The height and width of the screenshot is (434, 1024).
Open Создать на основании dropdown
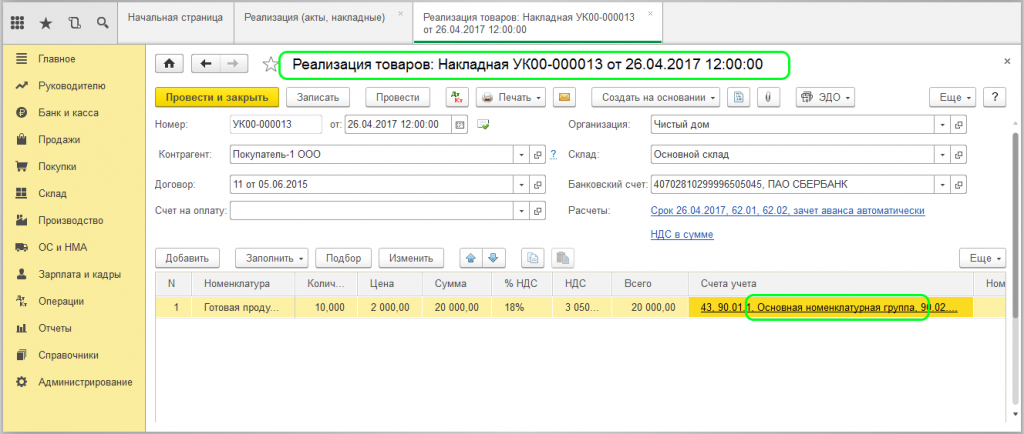(x=656, y=97)
